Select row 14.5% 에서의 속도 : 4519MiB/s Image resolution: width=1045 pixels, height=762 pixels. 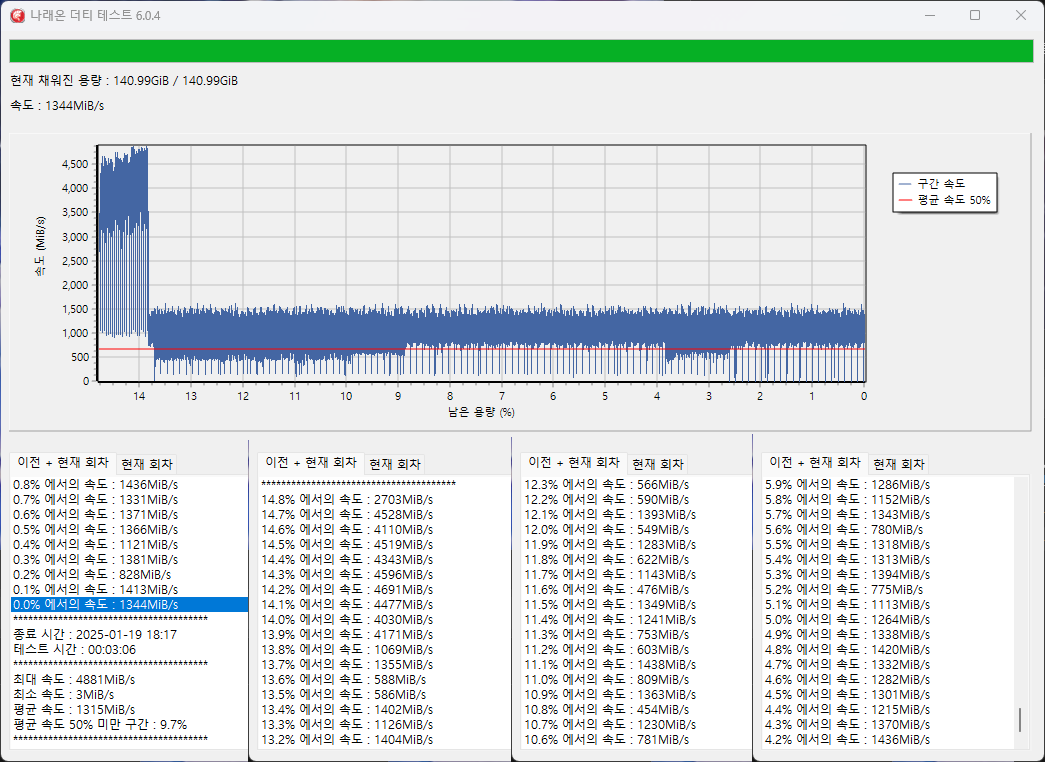[347, 545]
